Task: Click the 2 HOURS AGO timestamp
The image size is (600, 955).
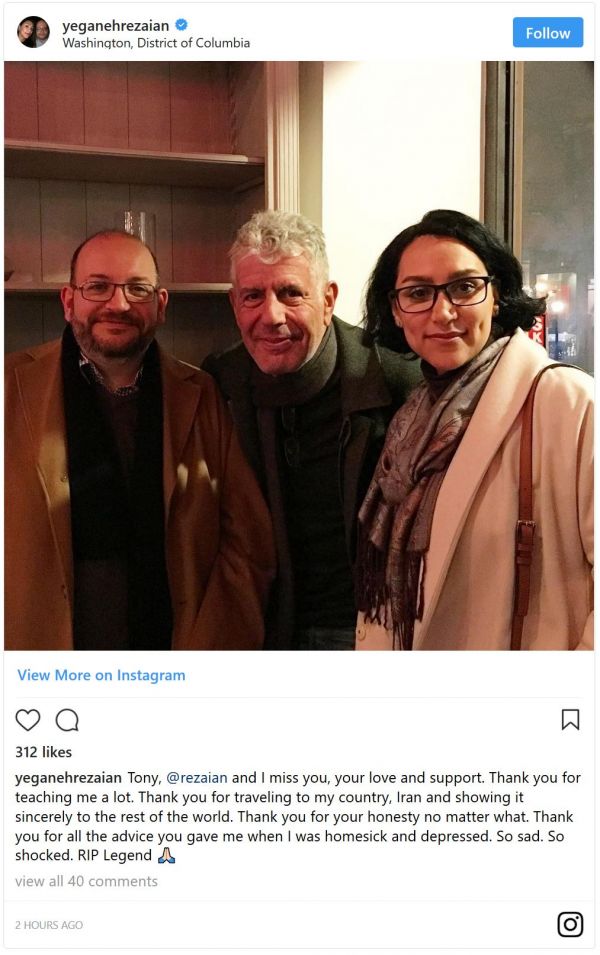Action: tap(49, 925)
